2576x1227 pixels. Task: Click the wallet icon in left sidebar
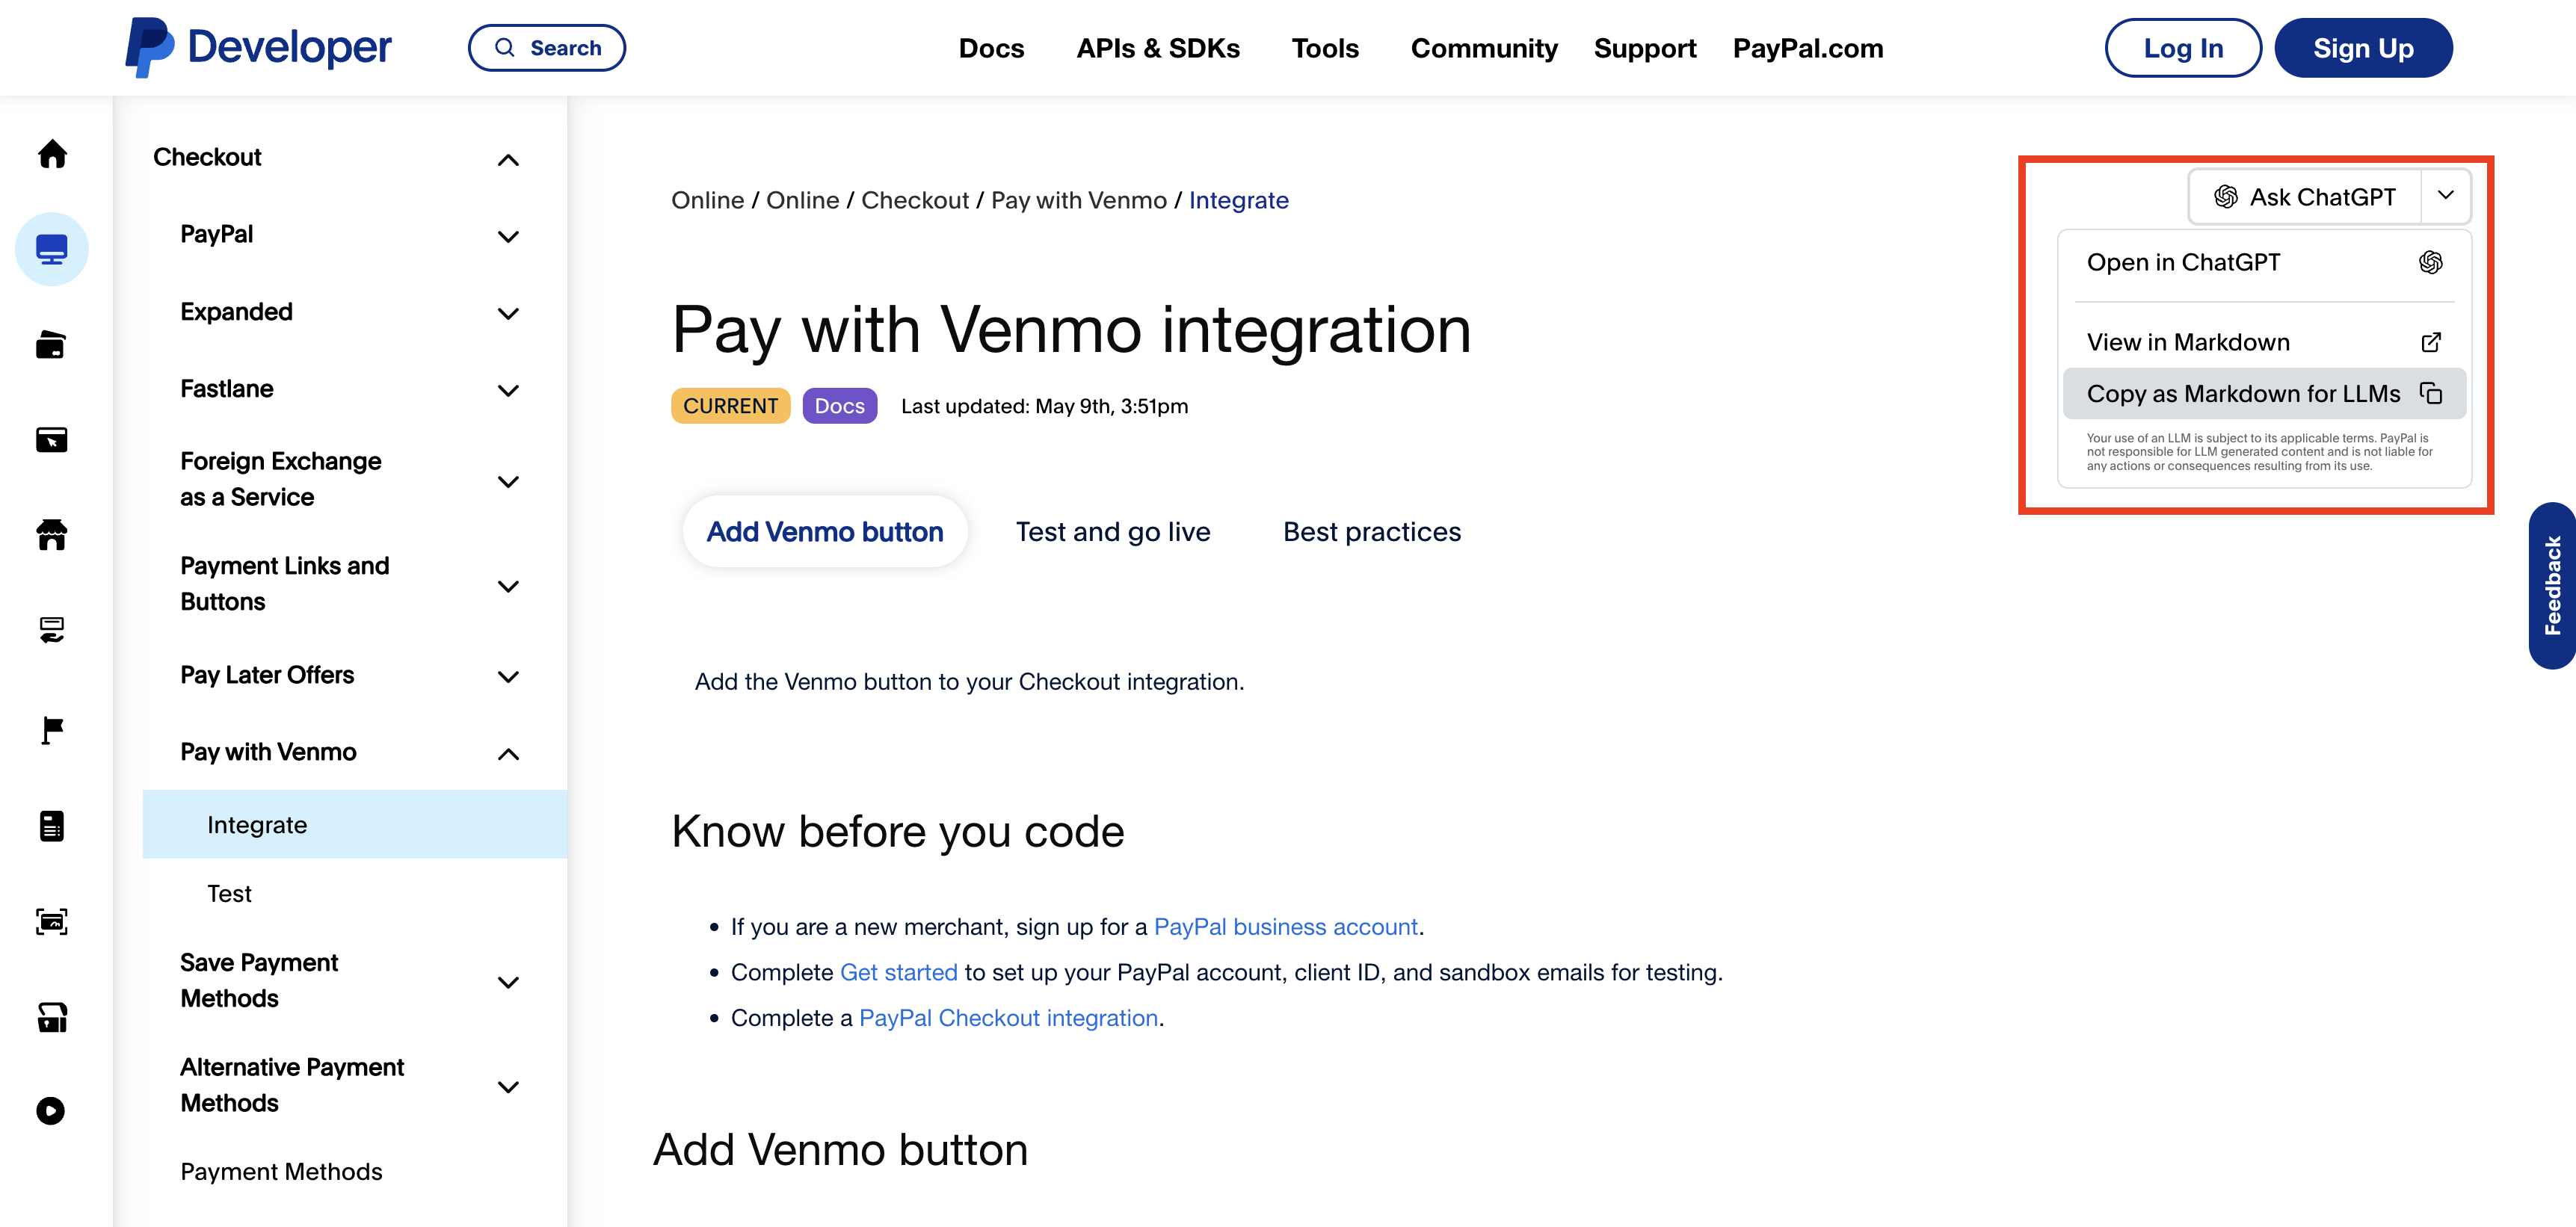point(51,345)
